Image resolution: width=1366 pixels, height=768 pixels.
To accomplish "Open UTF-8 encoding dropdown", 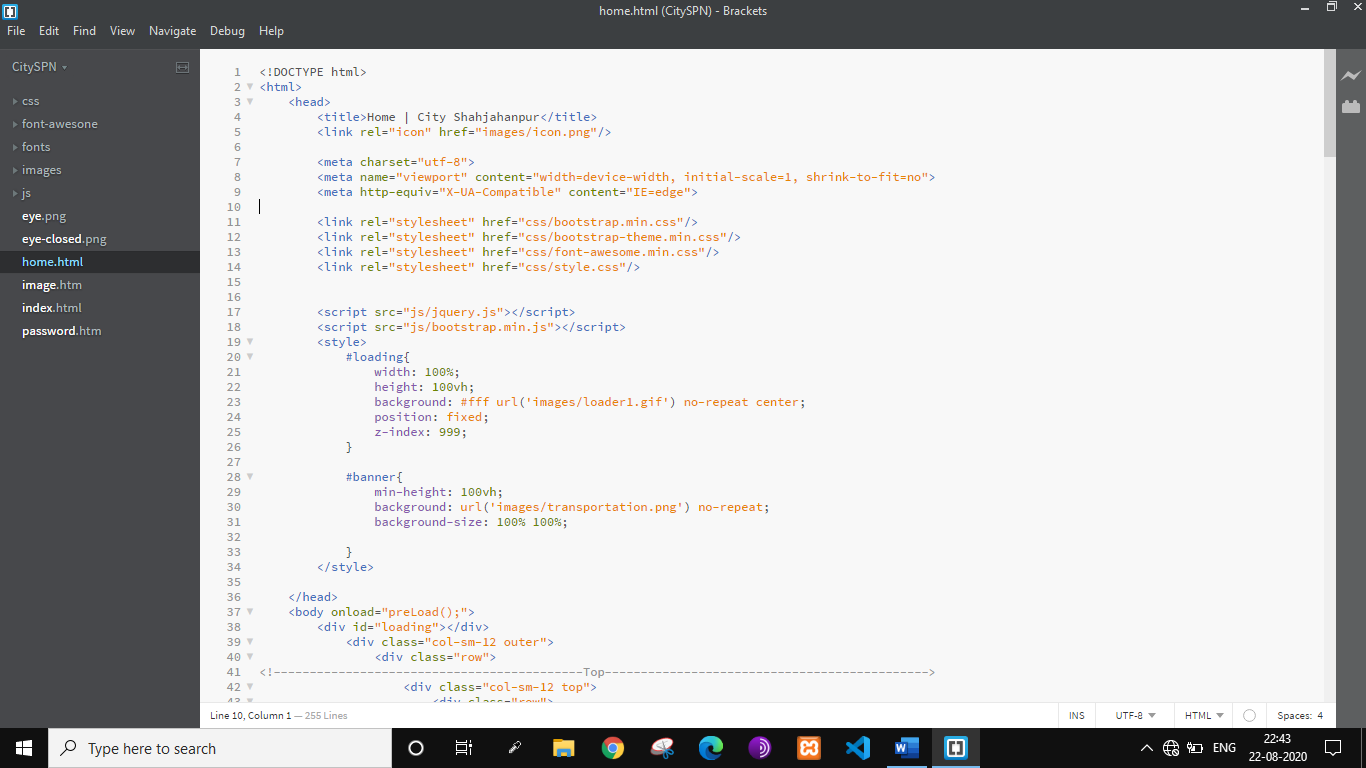I will [x=1135, y=716].
